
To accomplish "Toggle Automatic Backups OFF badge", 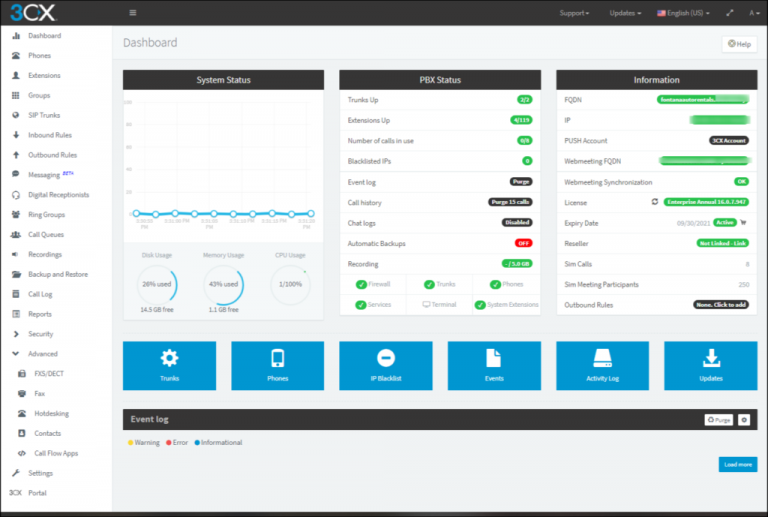I will pyautogui.click(x=523, y=243).
